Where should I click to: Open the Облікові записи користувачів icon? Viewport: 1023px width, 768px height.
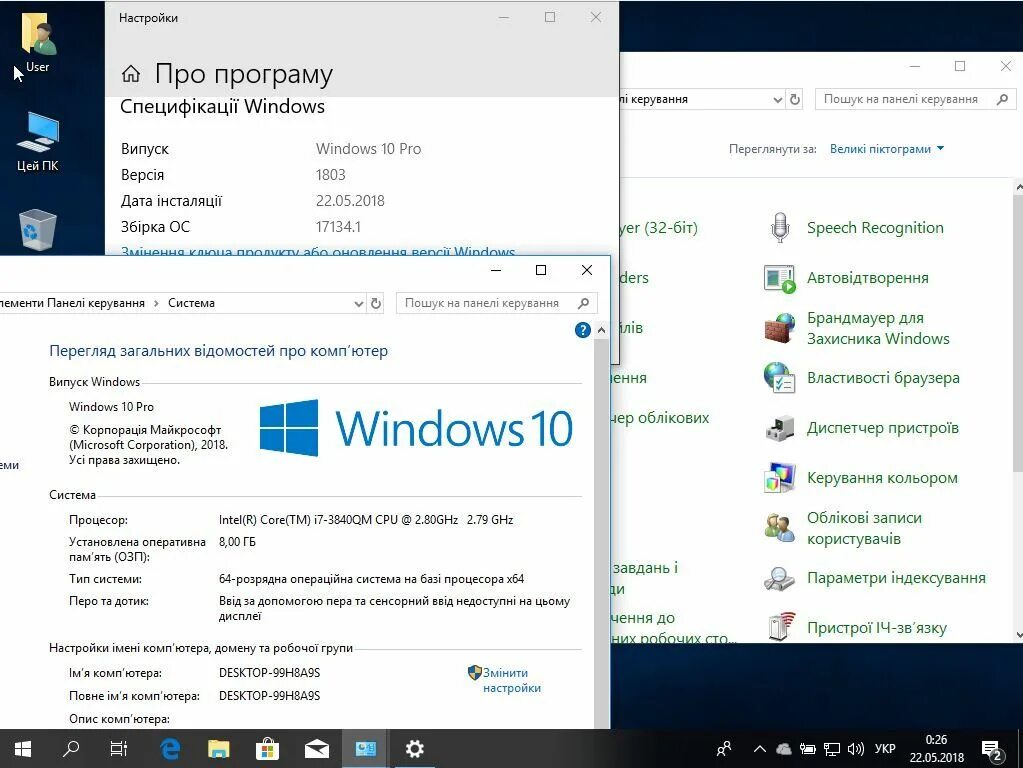780,528
